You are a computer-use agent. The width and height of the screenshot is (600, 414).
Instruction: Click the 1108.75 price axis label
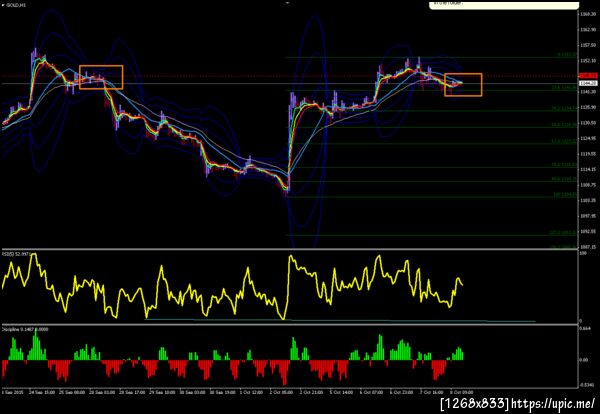click(x=588, y=185)
